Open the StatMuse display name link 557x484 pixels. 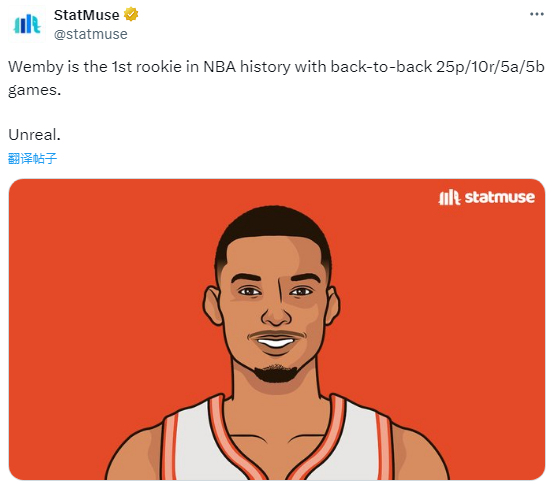tap(86, 15)
